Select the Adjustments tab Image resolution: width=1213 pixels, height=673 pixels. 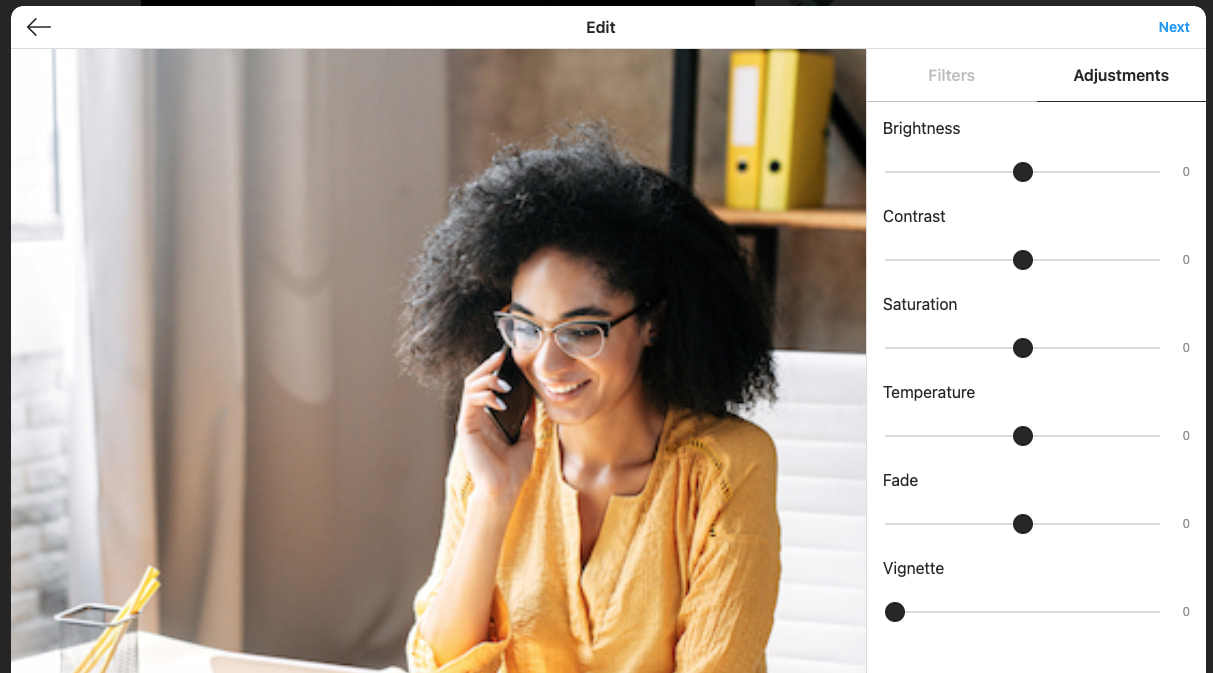pyautogui.click(x=1121, y=75)
